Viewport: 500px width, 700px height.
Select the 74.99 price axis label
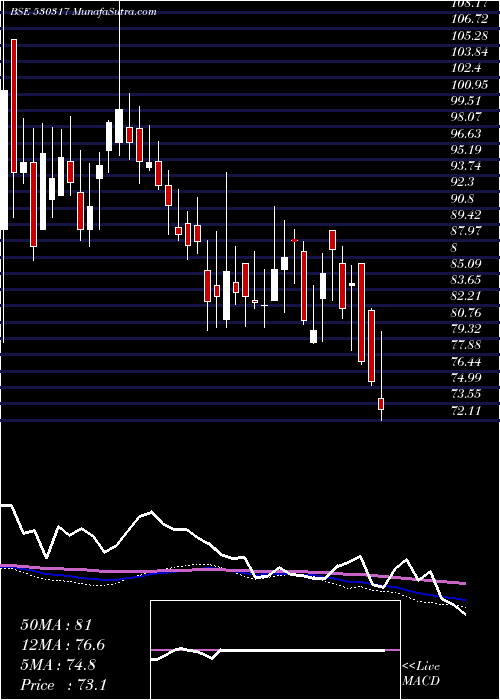pos(466,378)
